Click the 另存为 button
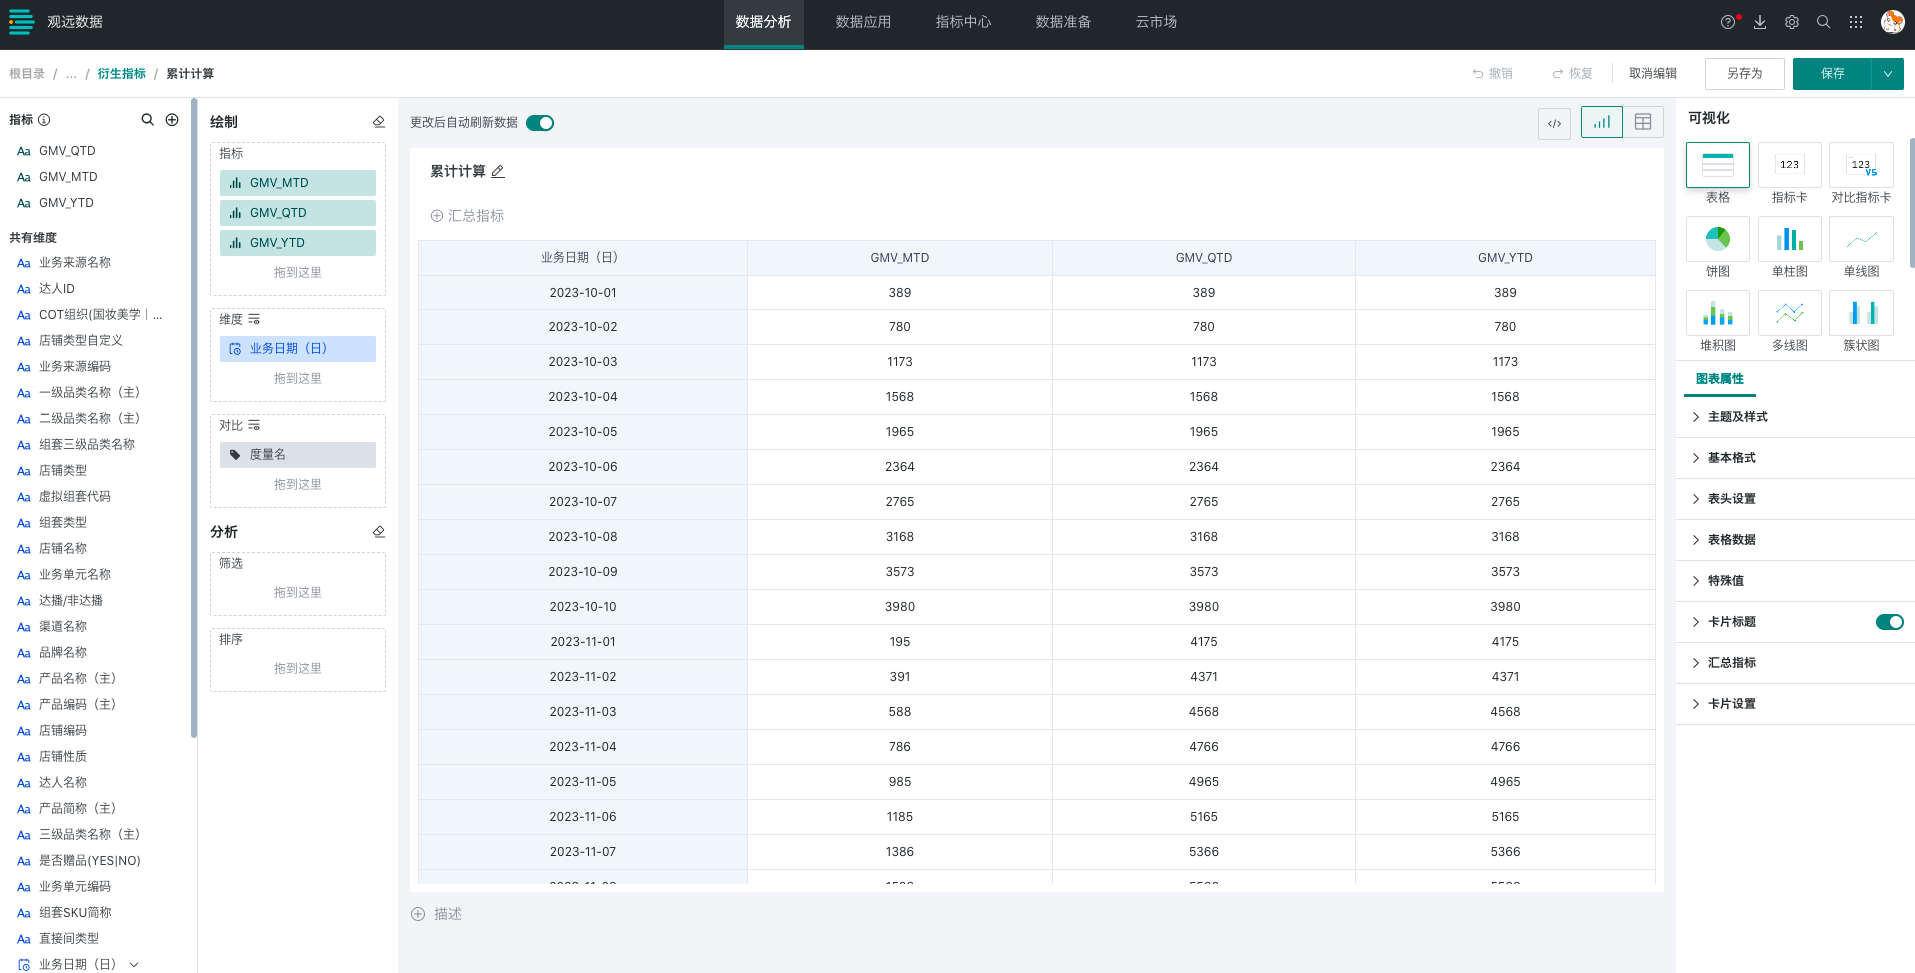This screenshot has width=1915, height=973. [x=1744, y=74]
